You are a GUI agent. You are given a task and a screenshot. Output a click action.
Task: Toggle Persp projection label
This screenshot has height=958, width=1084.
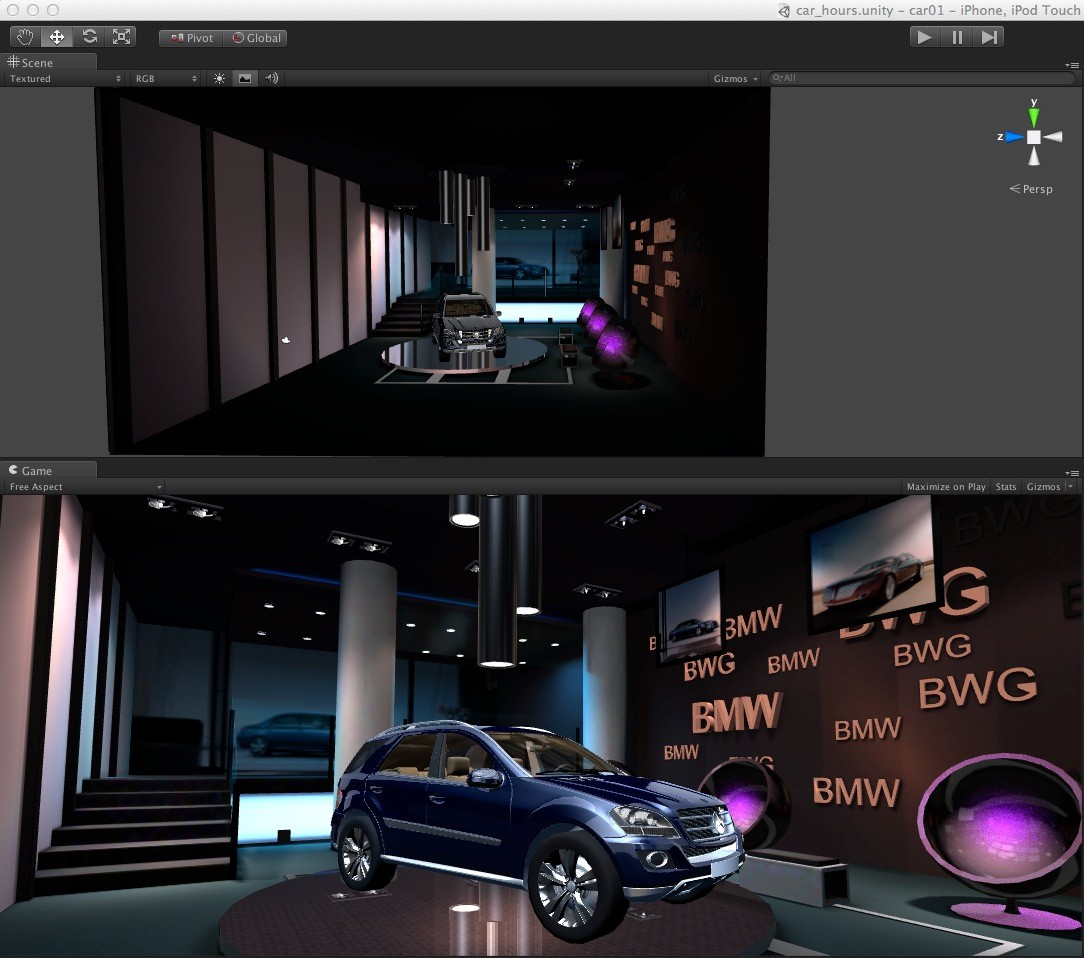1031,189
